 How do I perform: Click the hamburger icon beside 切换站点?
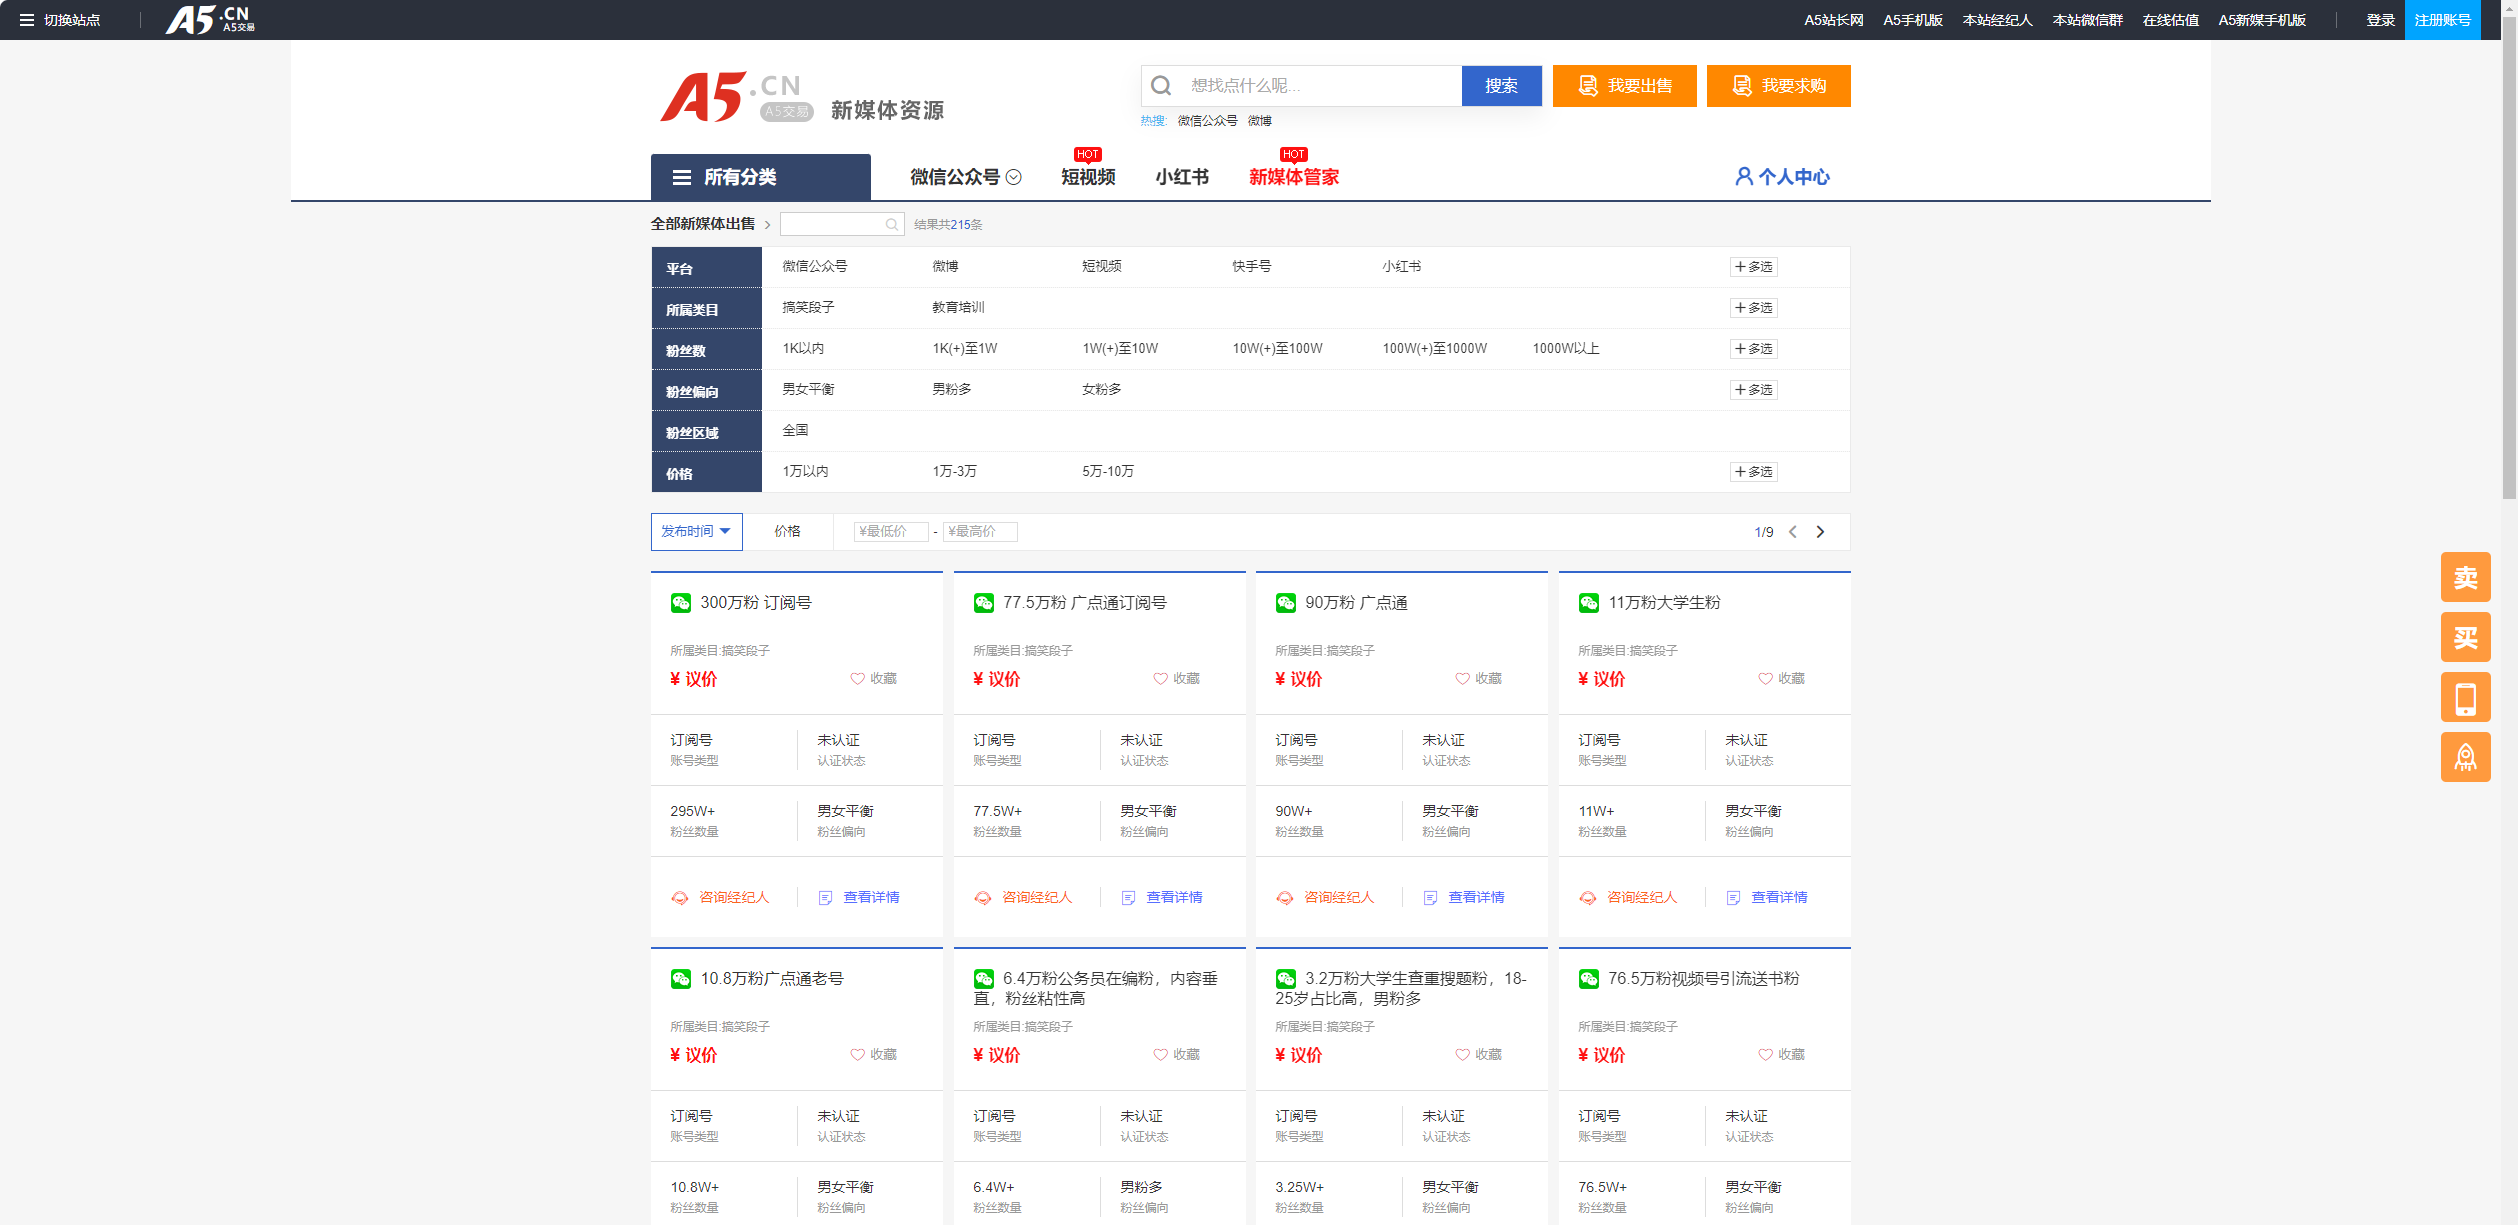pos(27,19)
